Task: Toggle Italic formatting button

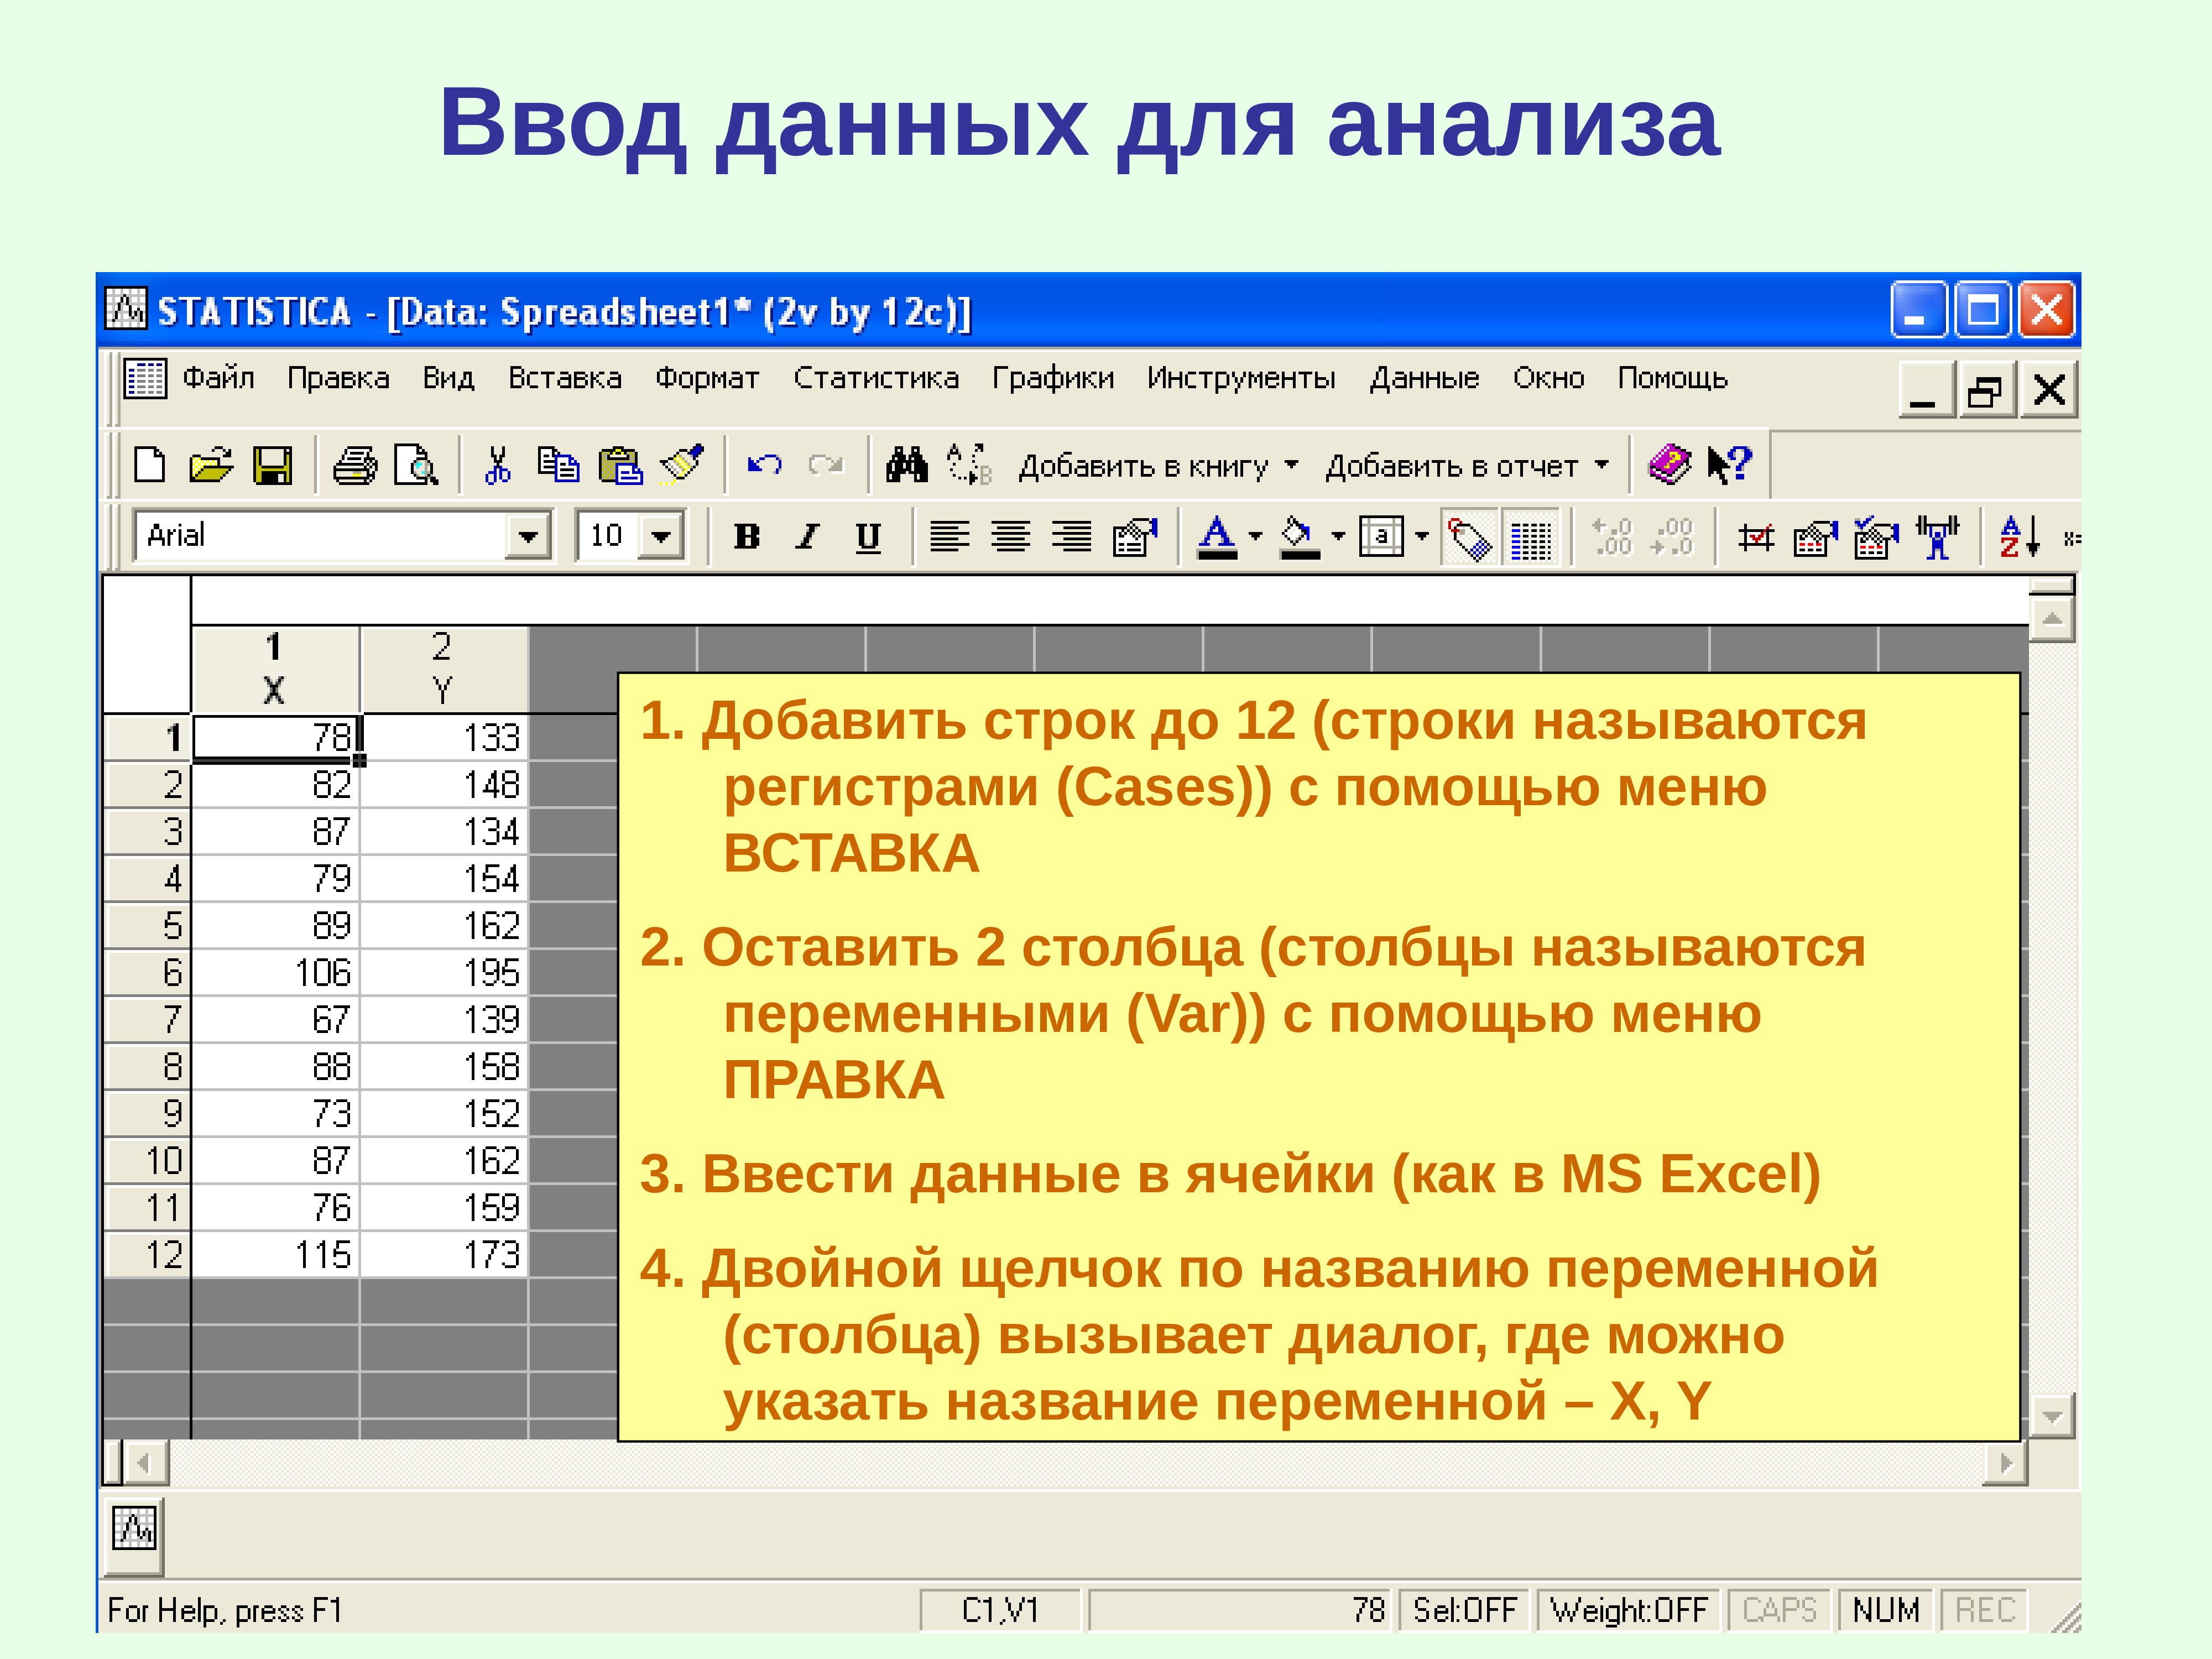Action: (807, 537)
